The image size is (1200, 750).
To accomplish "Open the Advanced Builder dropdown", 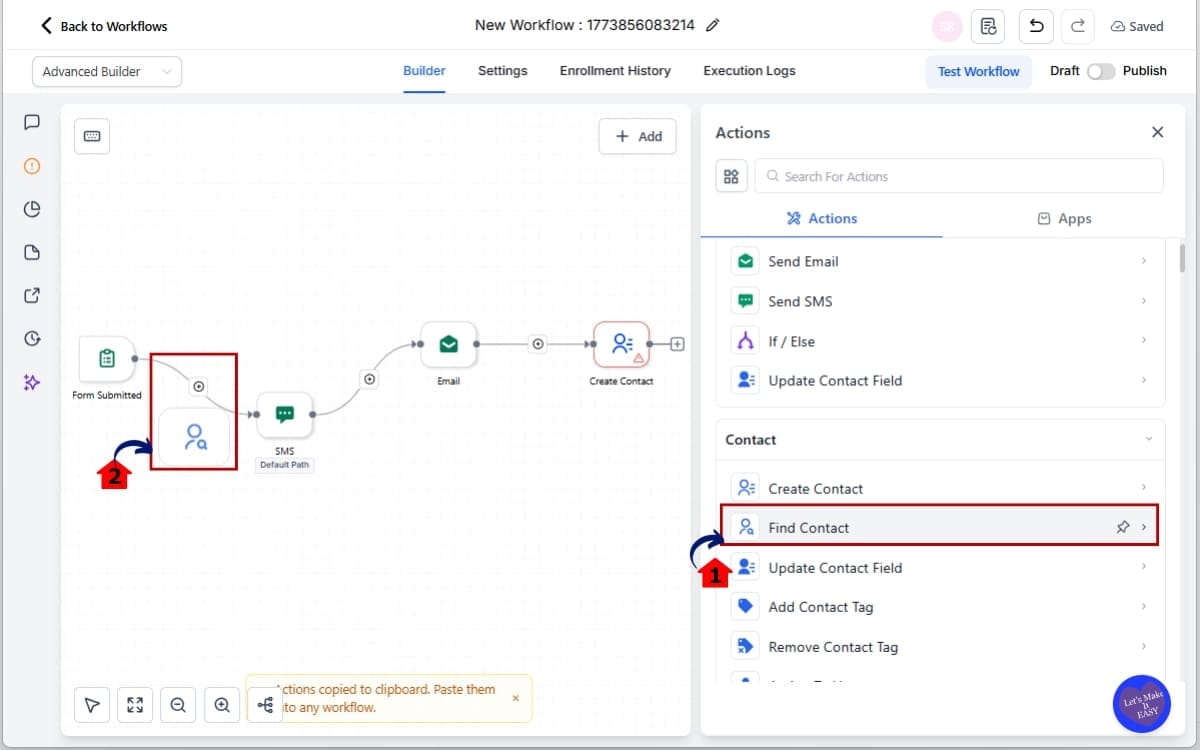I will pyautogui.click(x=107, y=72).
